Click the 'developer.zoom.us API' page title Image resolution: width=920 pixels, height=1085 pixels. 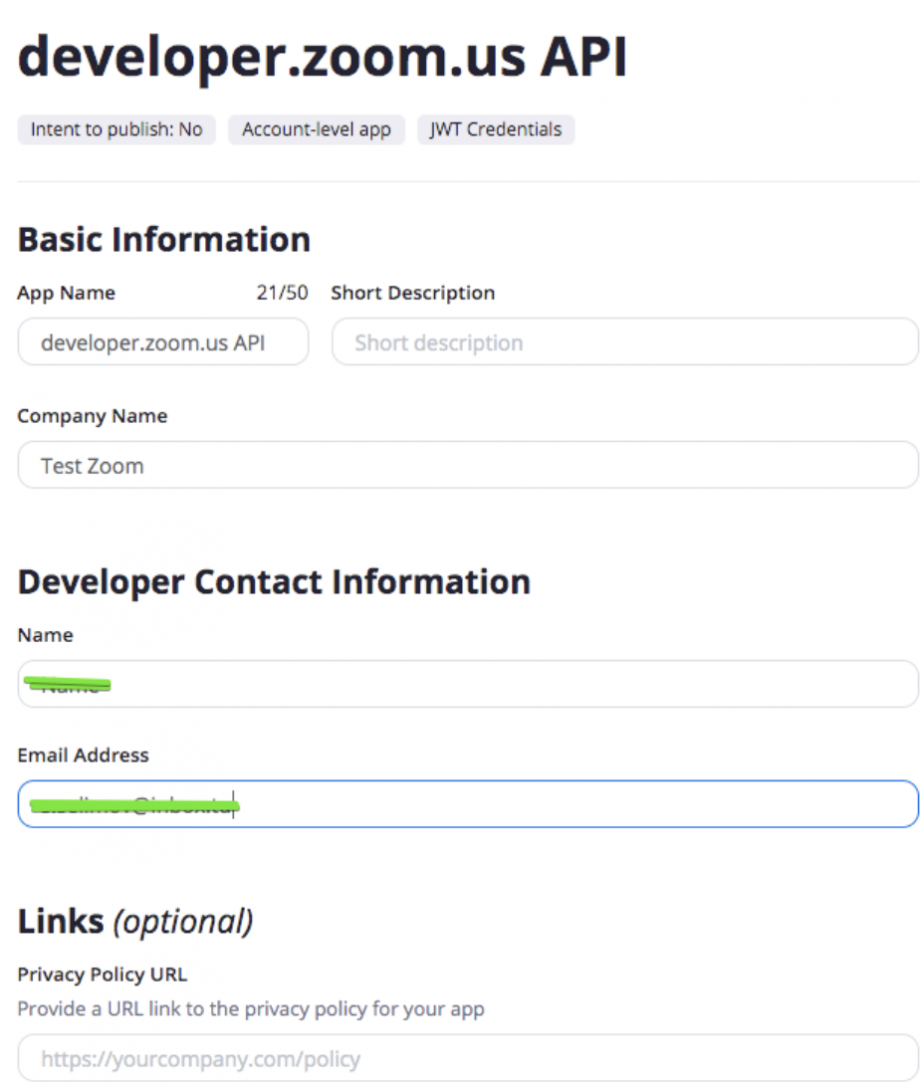click(322, 57)
